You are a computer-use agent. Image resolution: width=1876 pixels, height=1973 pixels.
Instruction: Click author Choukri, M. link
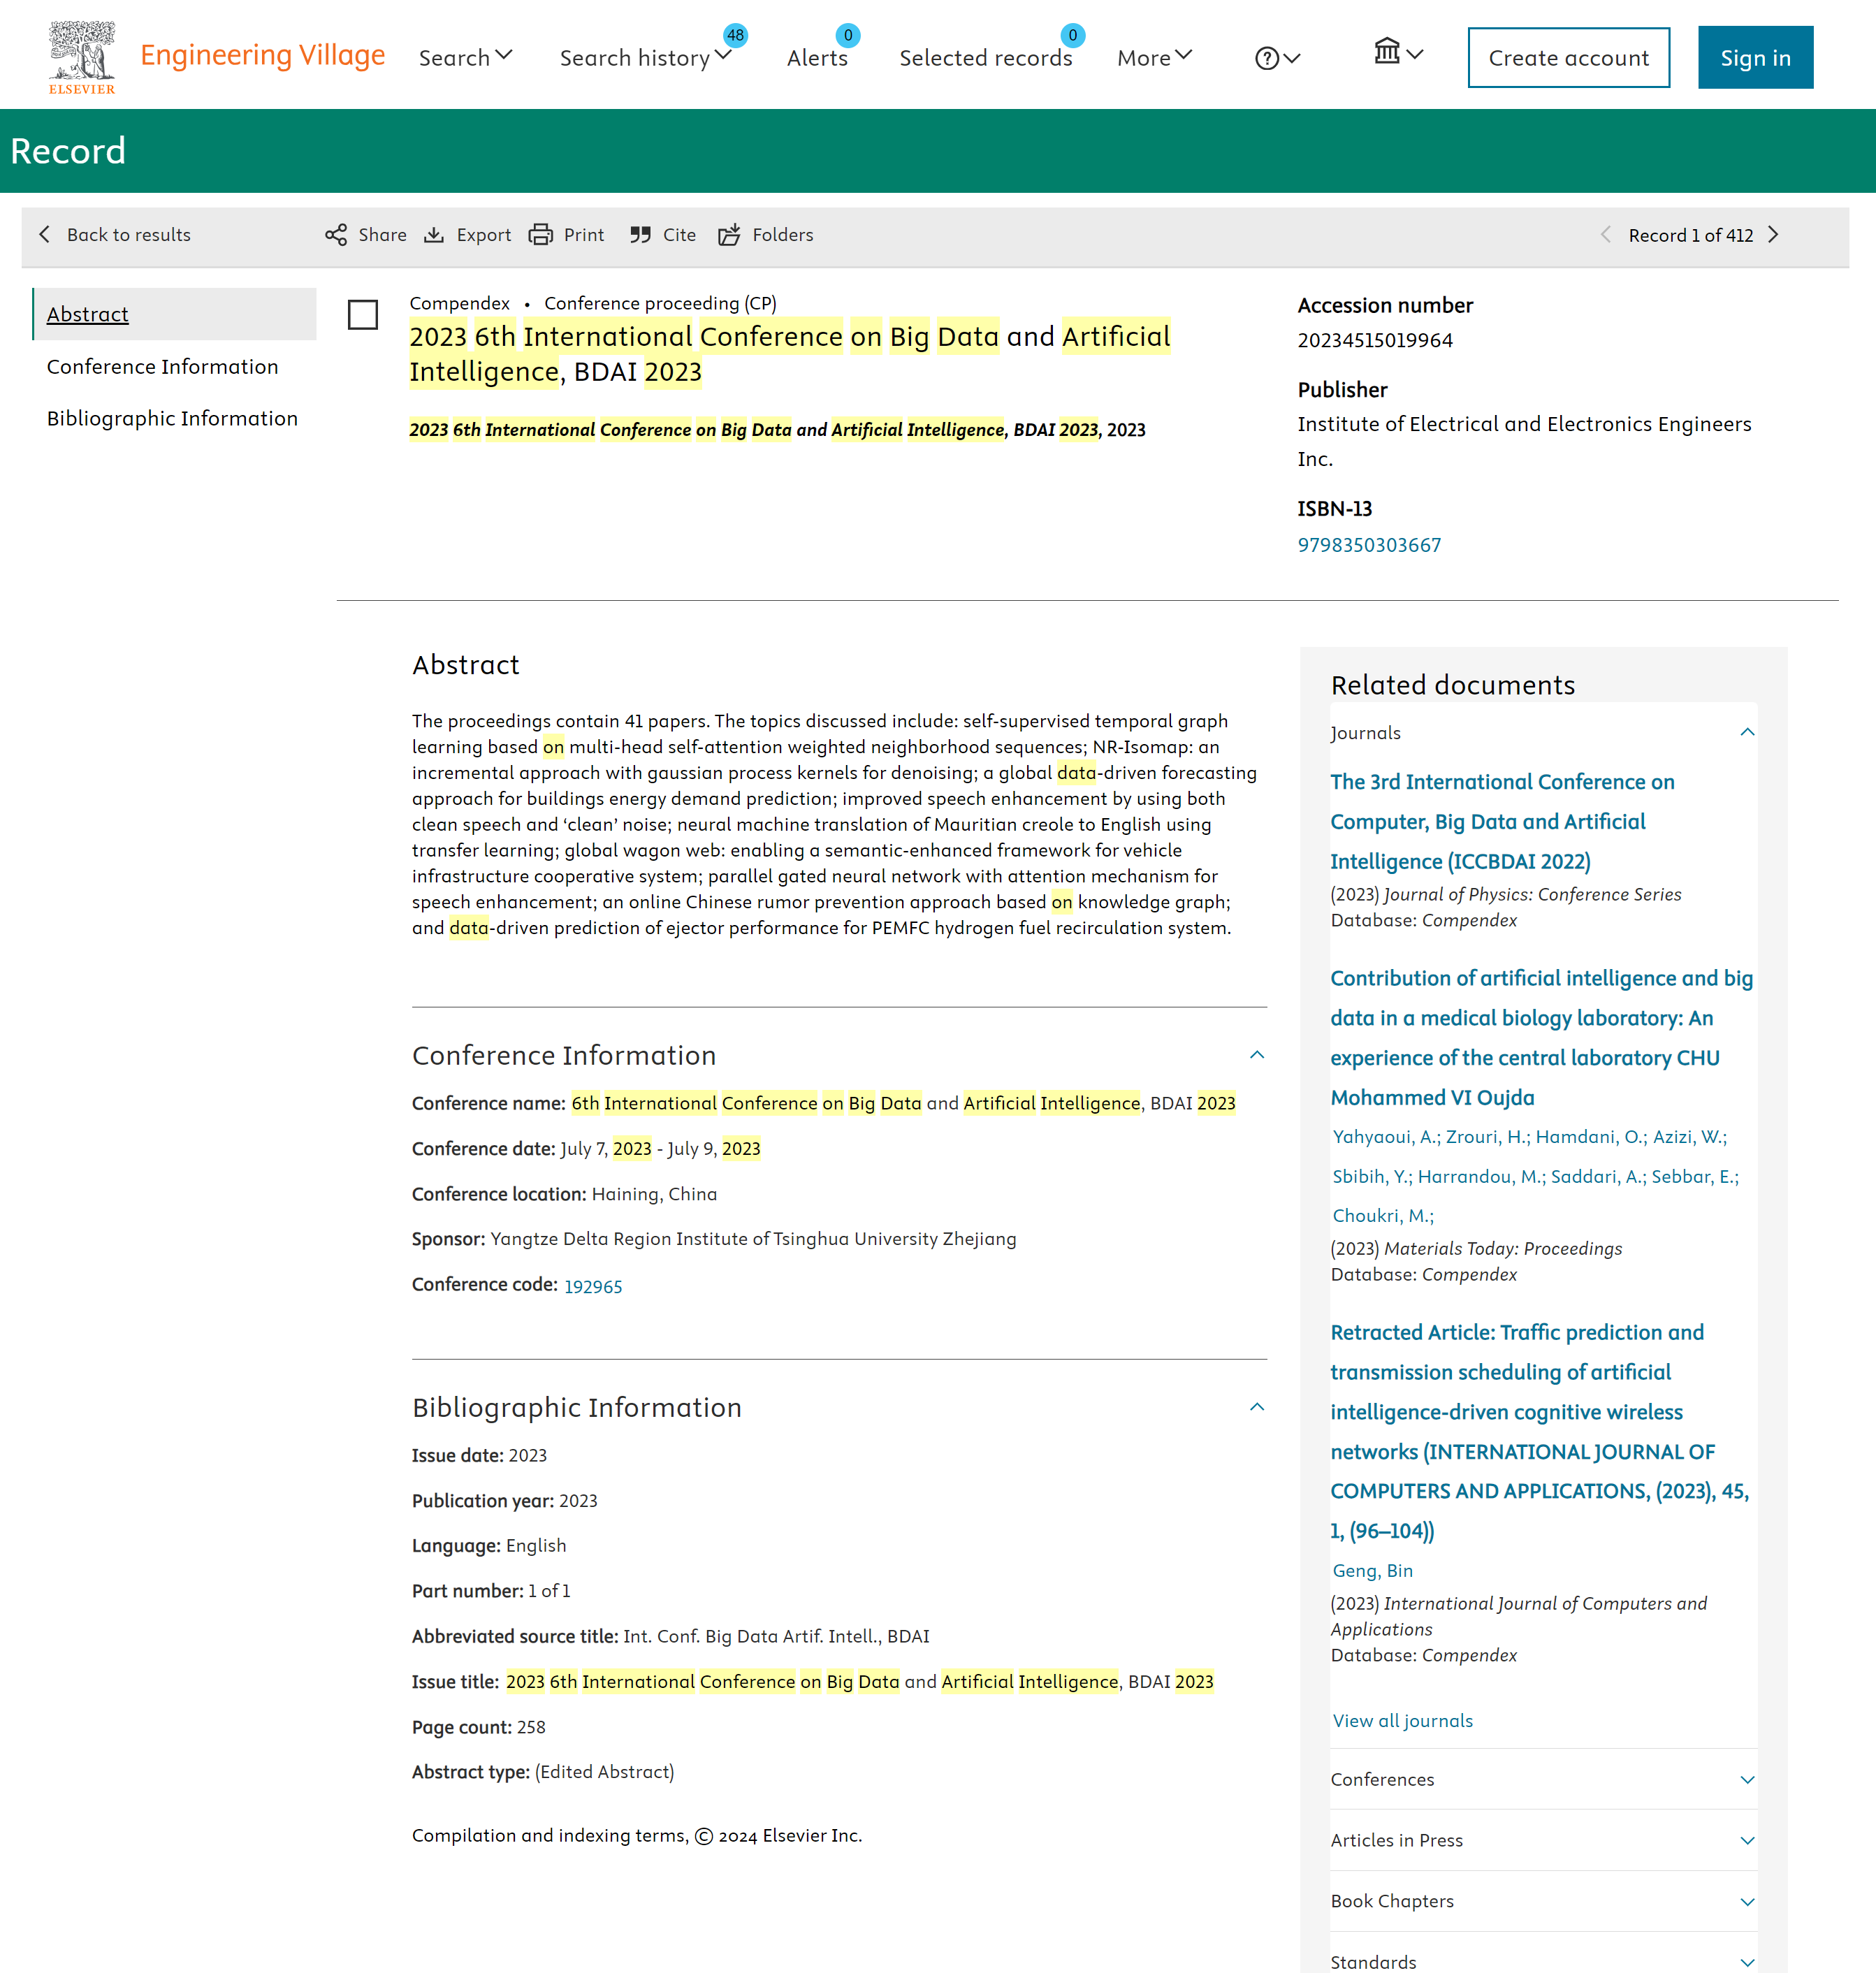[1383, 1216]
